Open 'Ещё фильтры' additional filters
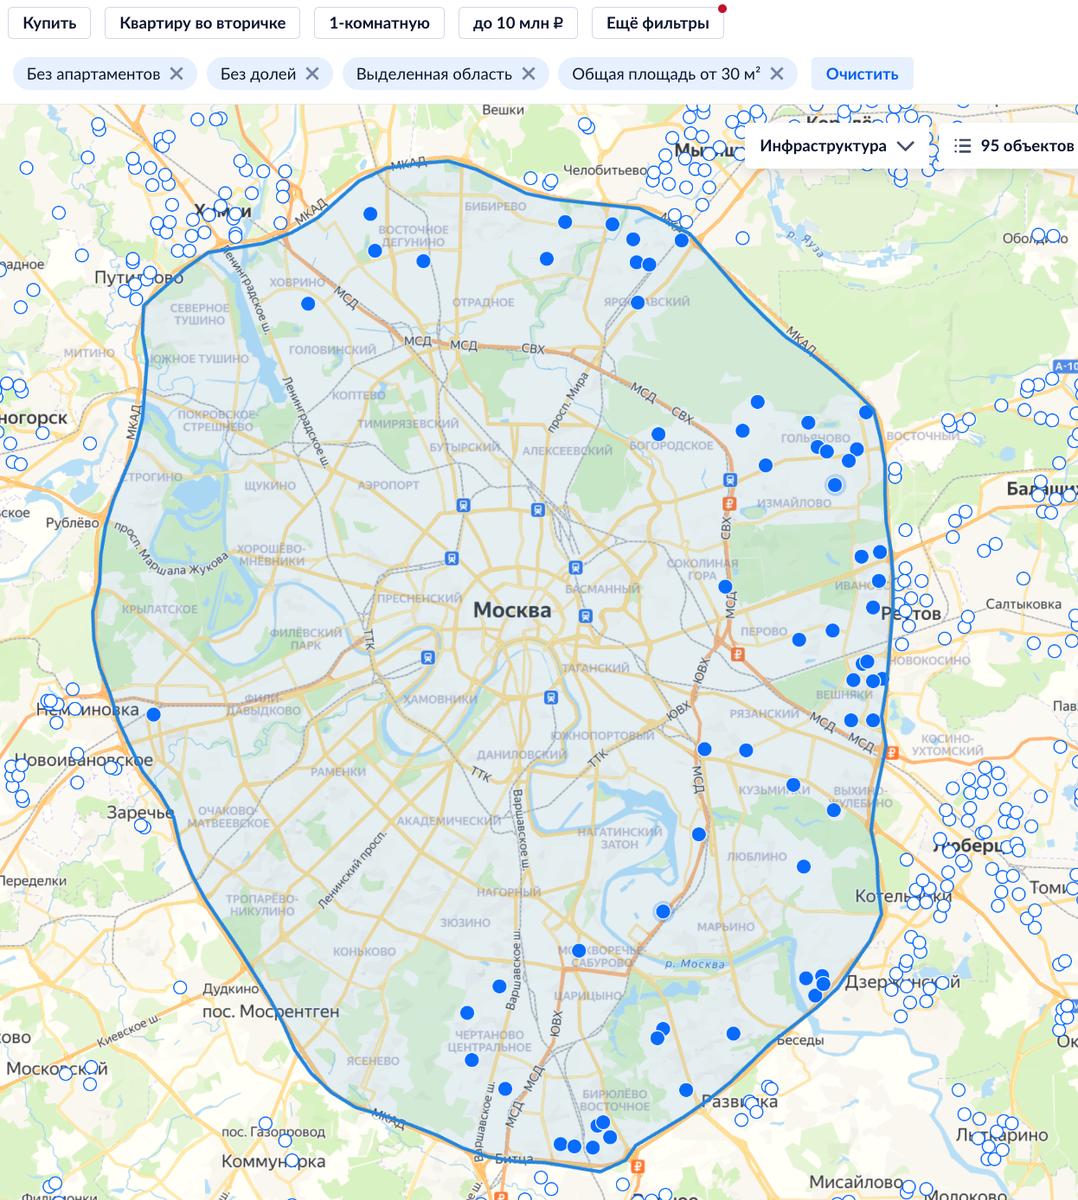The height and width of the screenshot is (1200, 1078). (658, 23)
